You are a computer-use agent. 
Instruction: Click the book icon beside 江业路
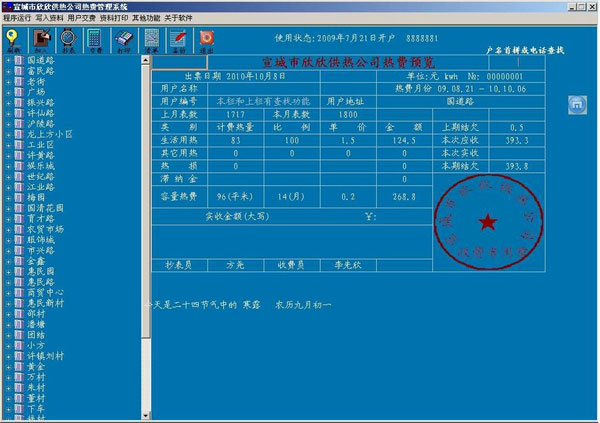coord(19,187)
